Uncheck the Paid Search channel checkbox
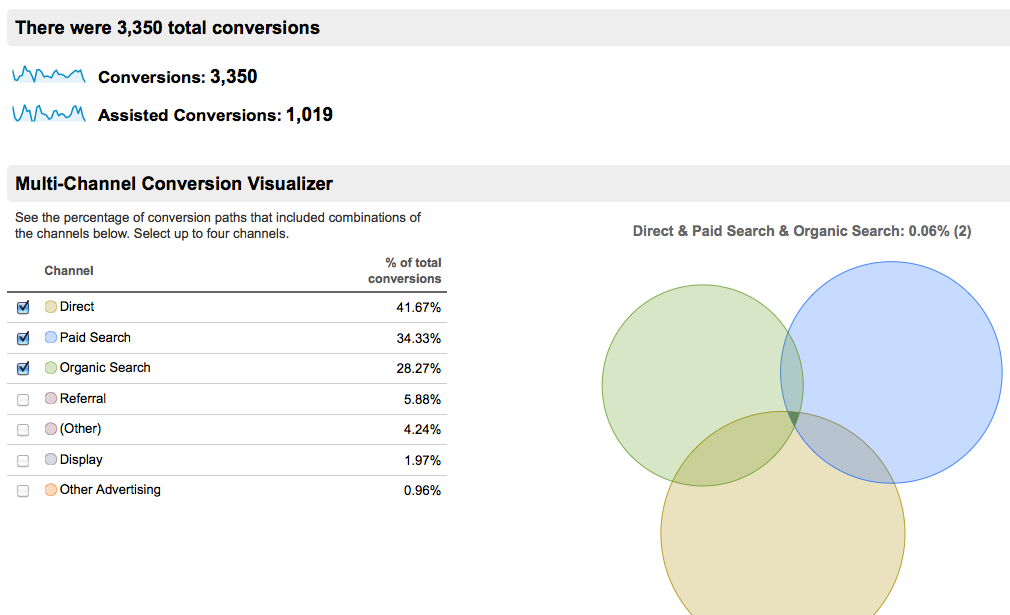The width and height of the screenshot is (1010, 615). click(x=23, y=337)
